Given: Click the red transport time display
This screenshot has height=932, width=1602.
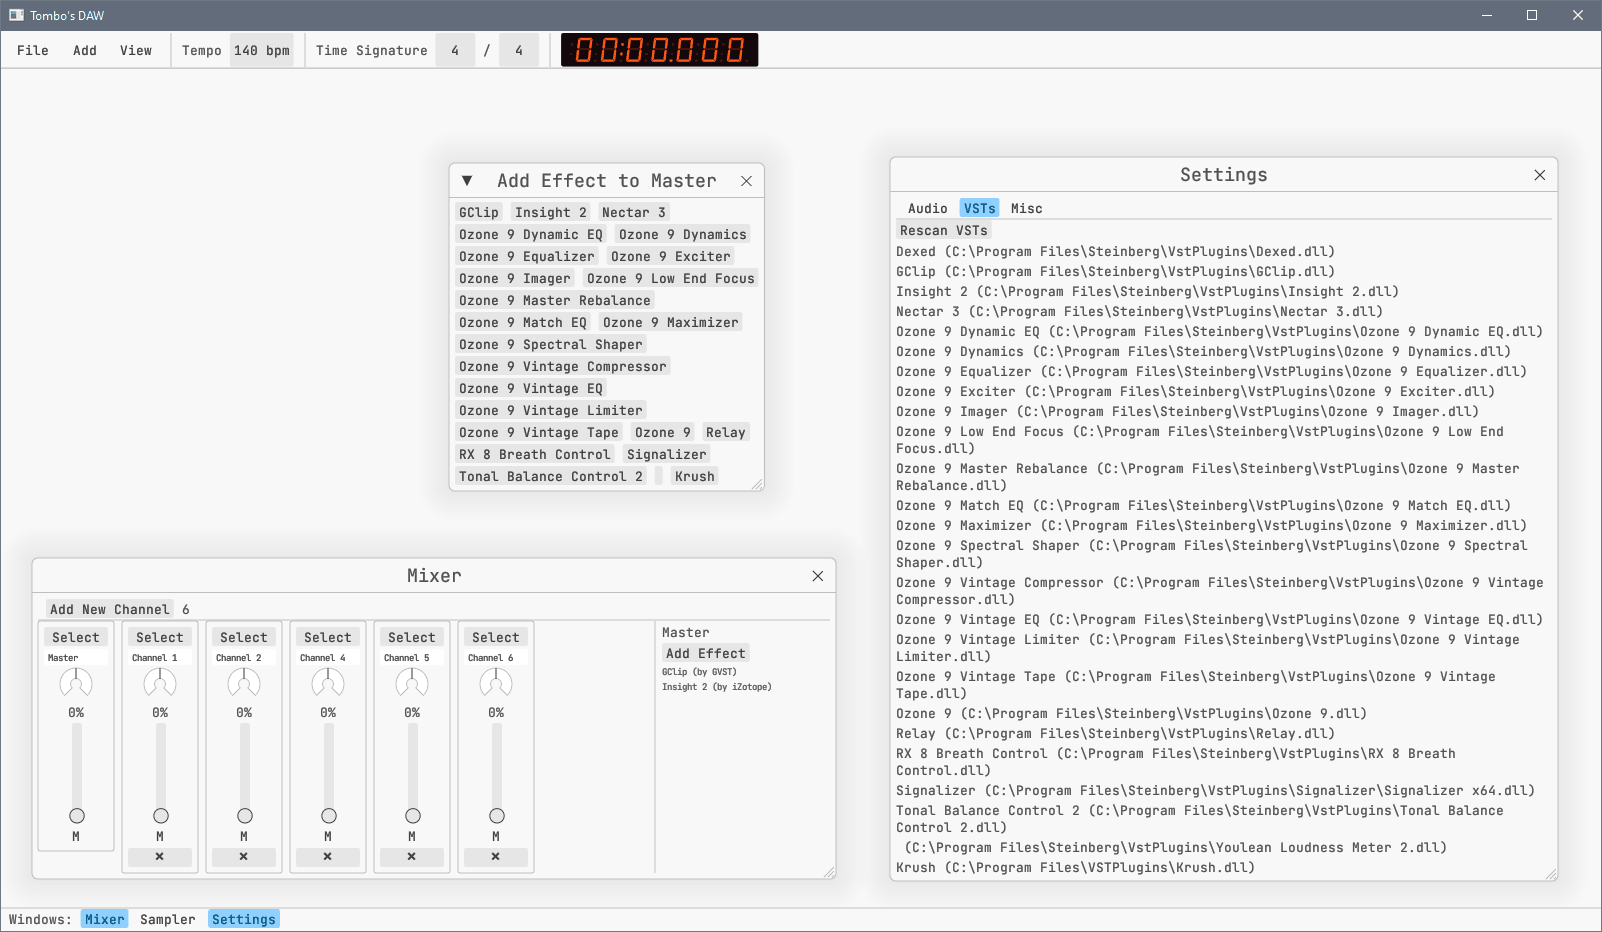Looking at the screenshot, I should pyautogui.click(x=659, y=50).
